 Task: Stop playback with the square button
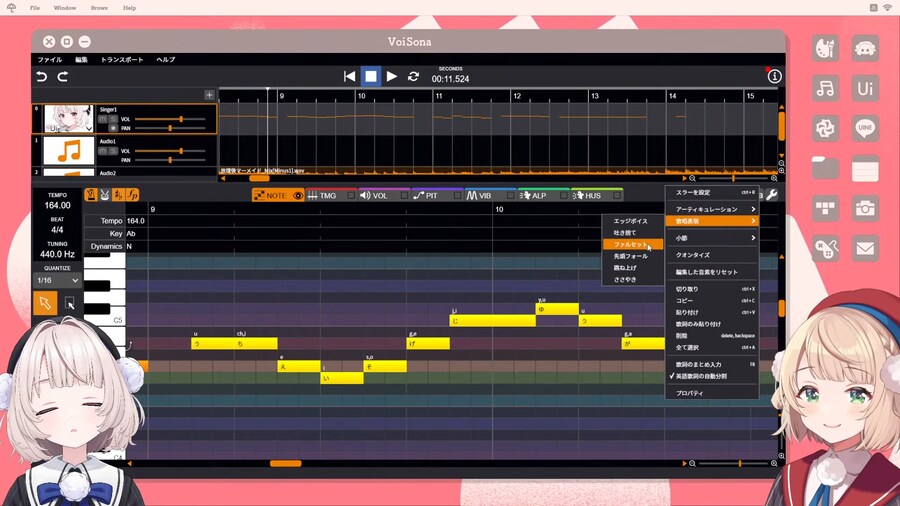(x=371, y=76)
